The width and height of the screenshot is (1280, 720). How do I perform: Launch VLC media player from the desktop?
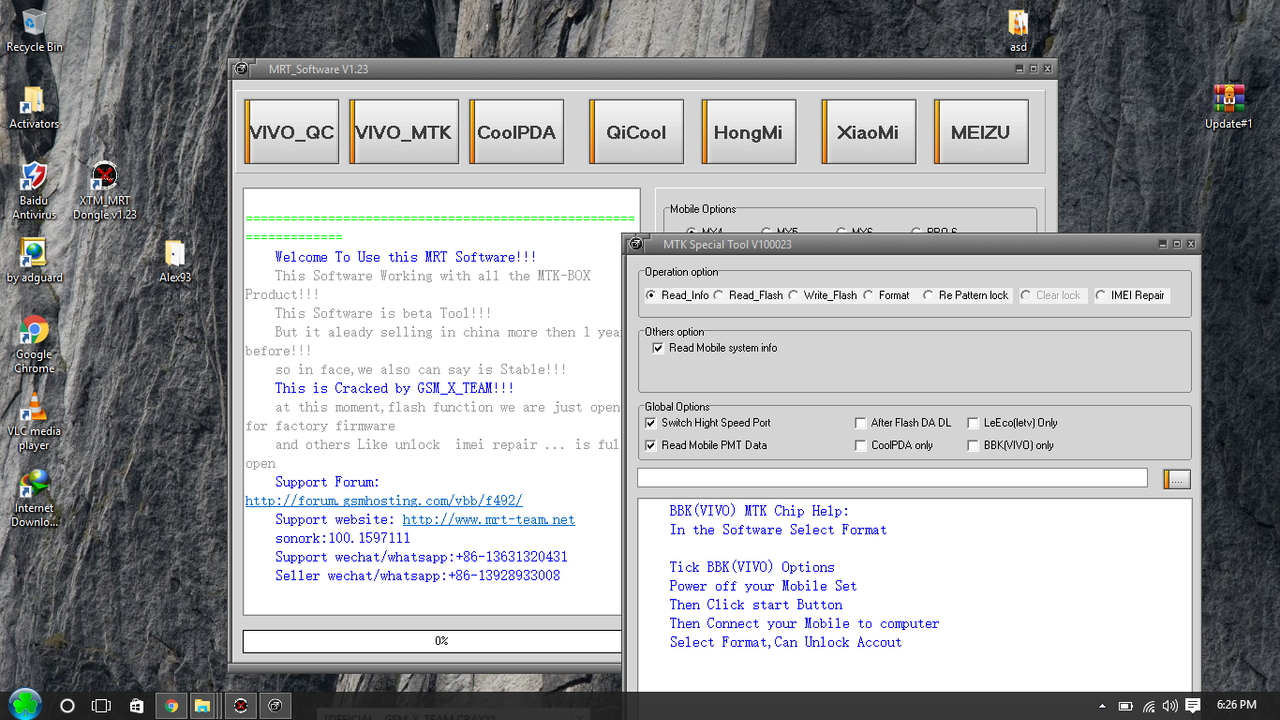click(34, 421)
